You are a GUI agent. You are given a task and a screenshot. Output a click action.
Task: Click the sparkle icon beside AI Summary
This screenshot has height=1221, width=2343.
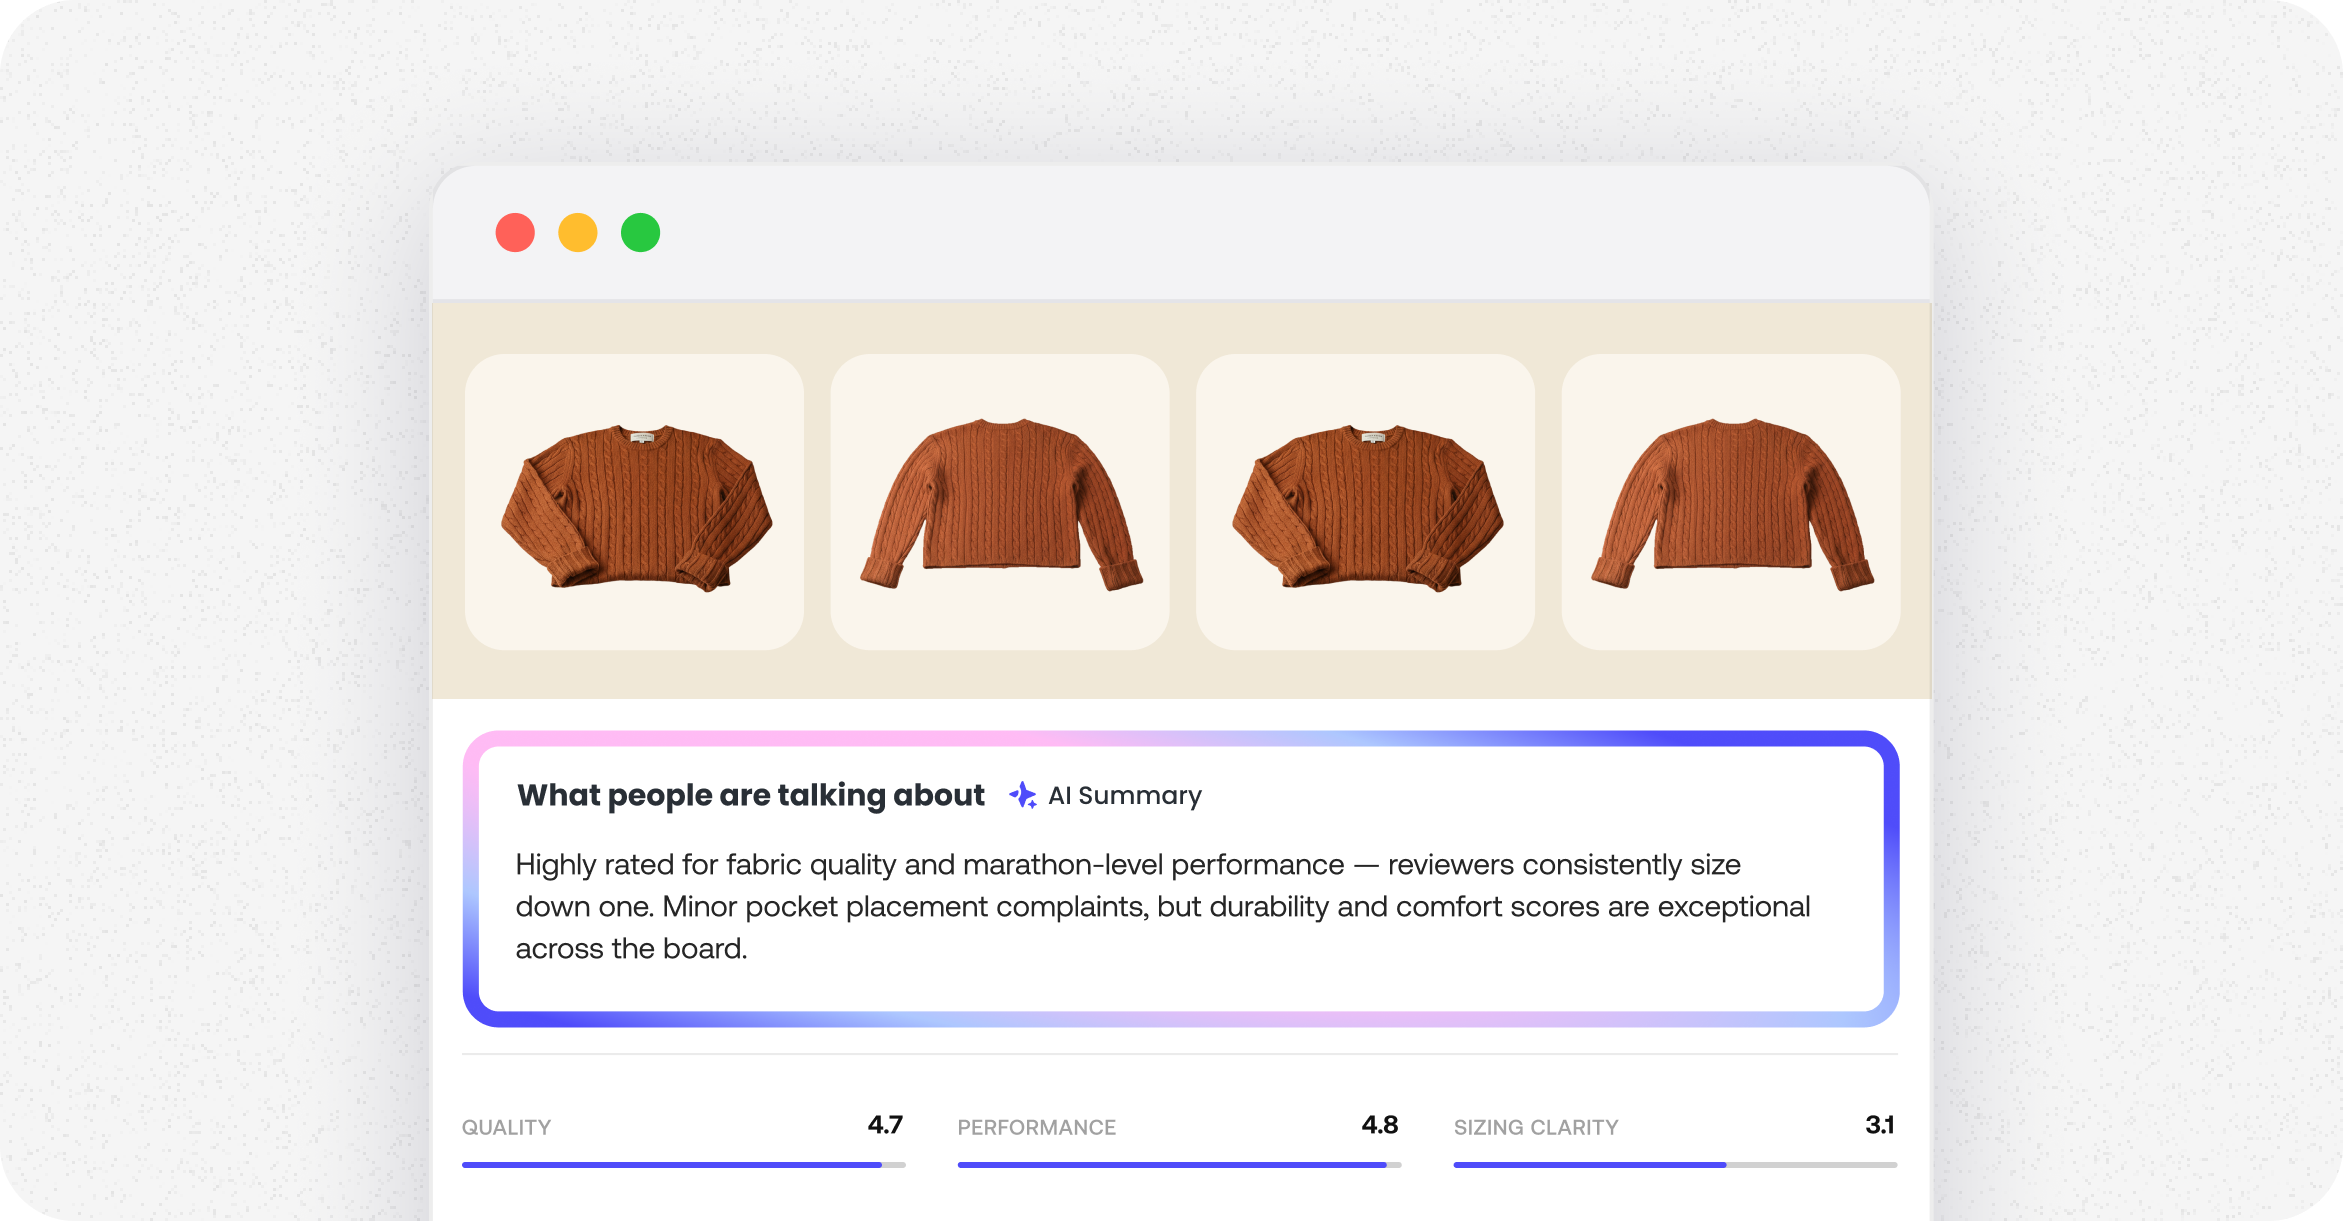(x=1022, y=795)
